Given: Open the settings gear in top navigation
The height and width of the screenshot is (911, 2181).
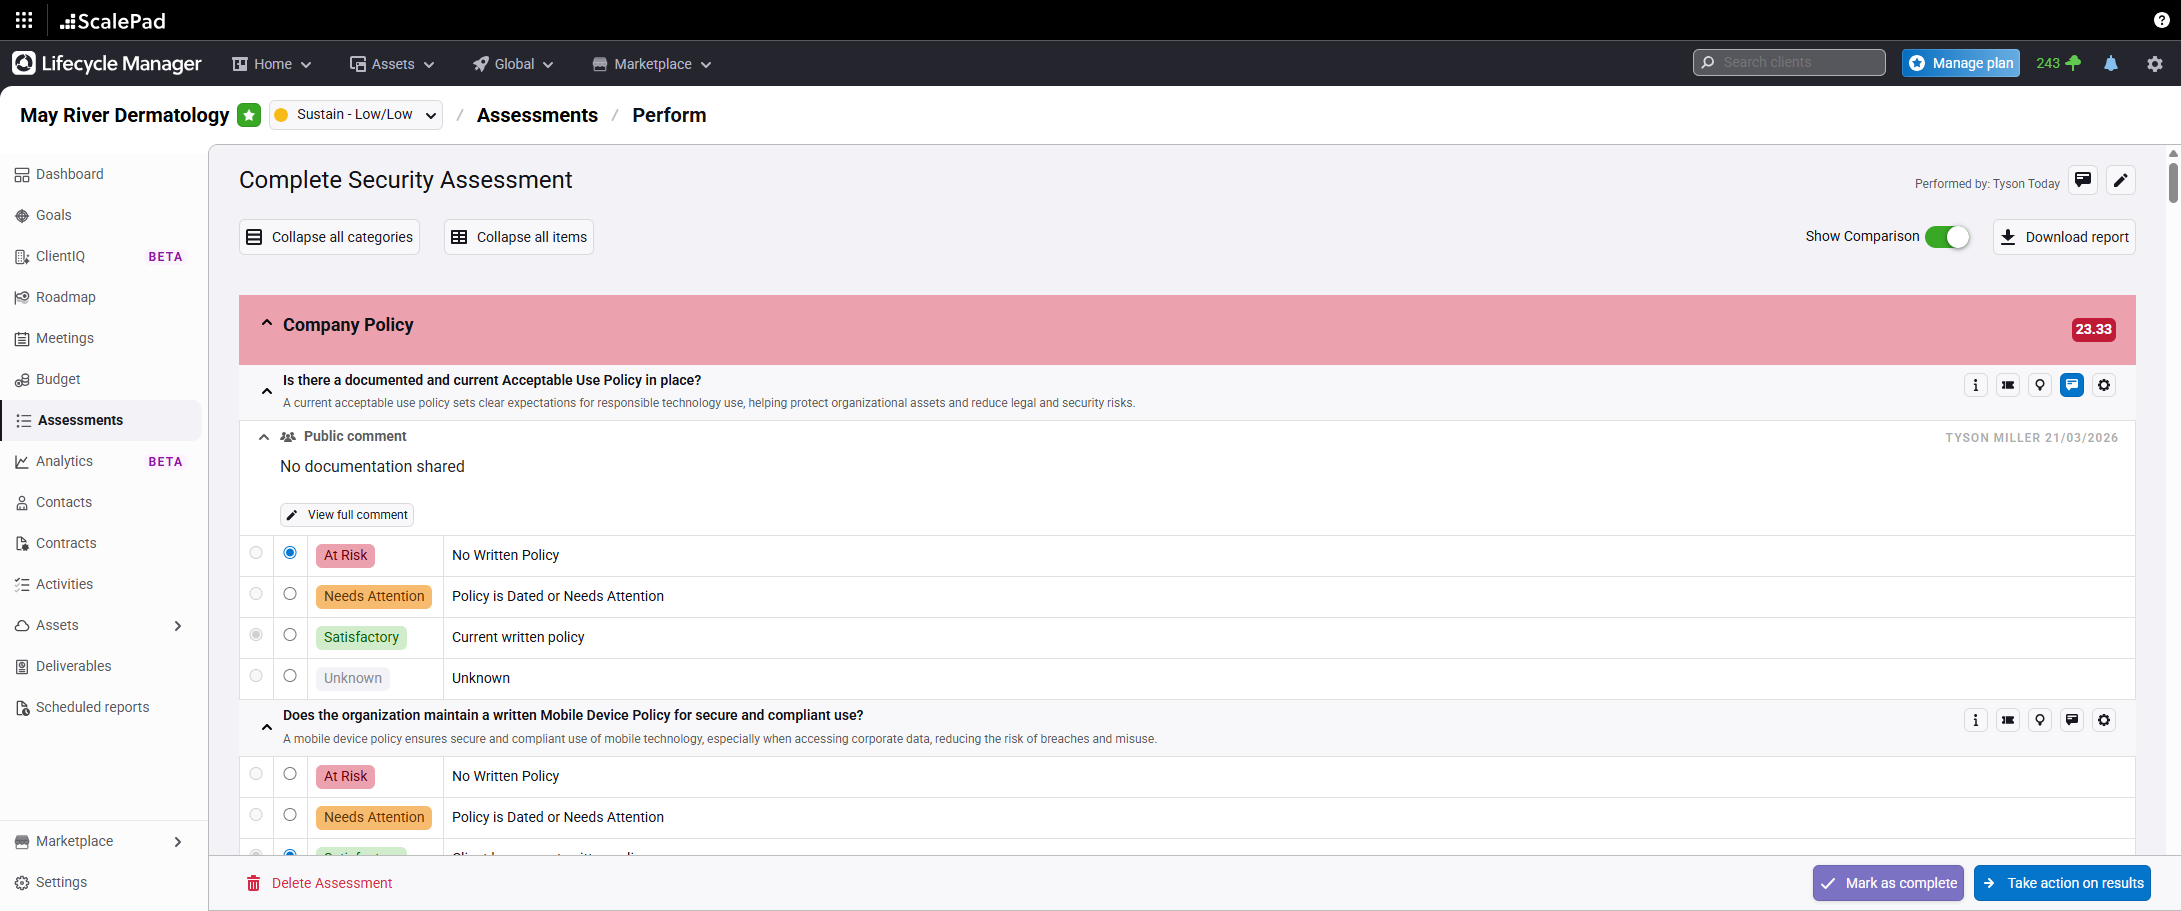Looking at the screenshot, I should coord(2155,63).
